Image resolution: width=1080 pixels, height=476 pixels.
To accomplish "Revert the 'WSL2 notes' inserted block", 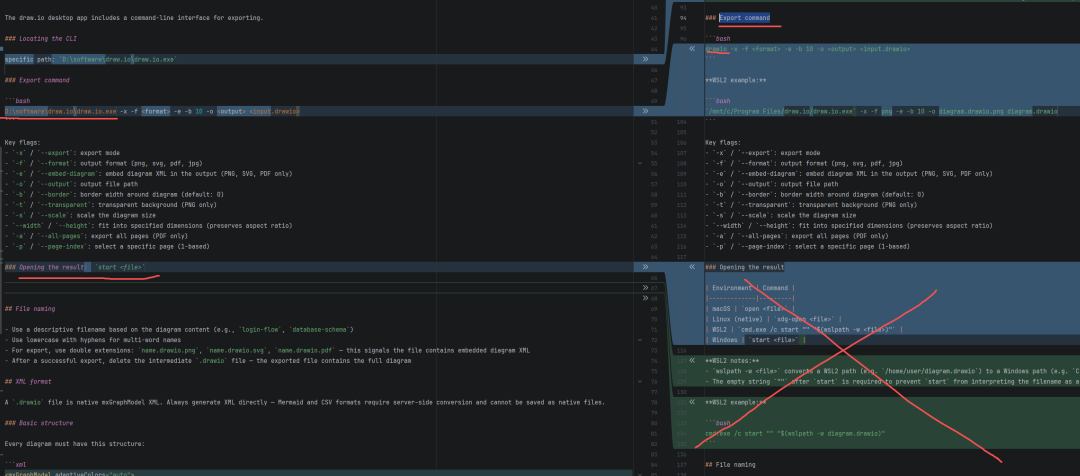I will click(690, 360).
